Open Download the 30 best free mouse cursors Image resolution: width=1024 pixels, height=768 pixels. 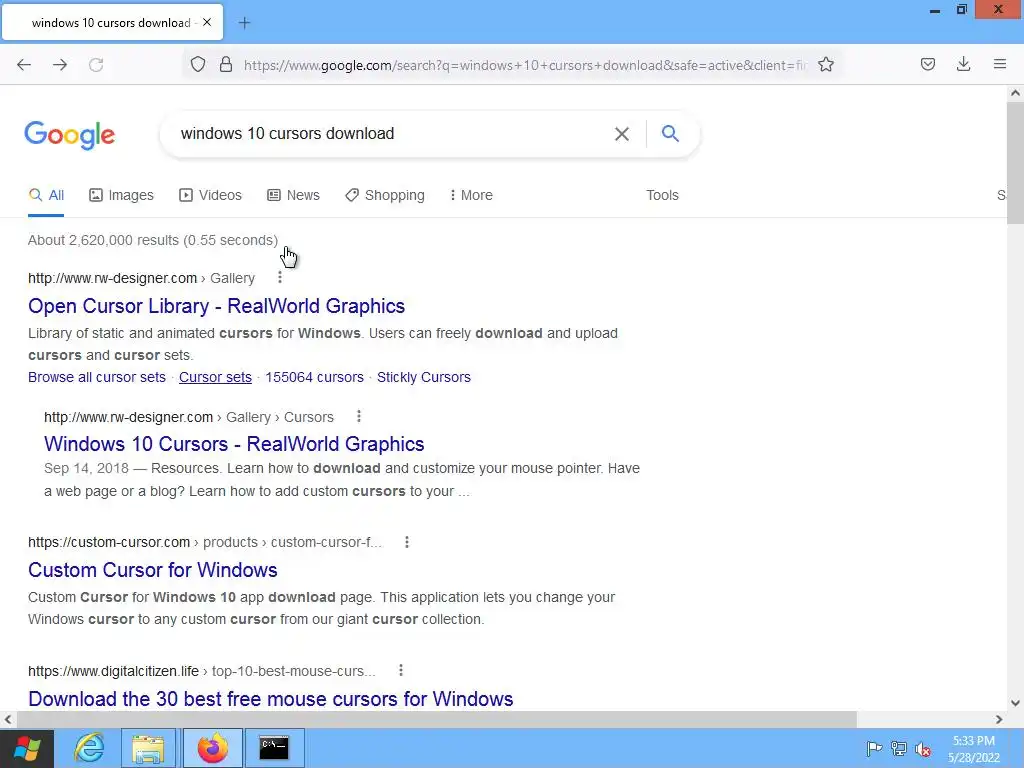(x=270, y=699)
